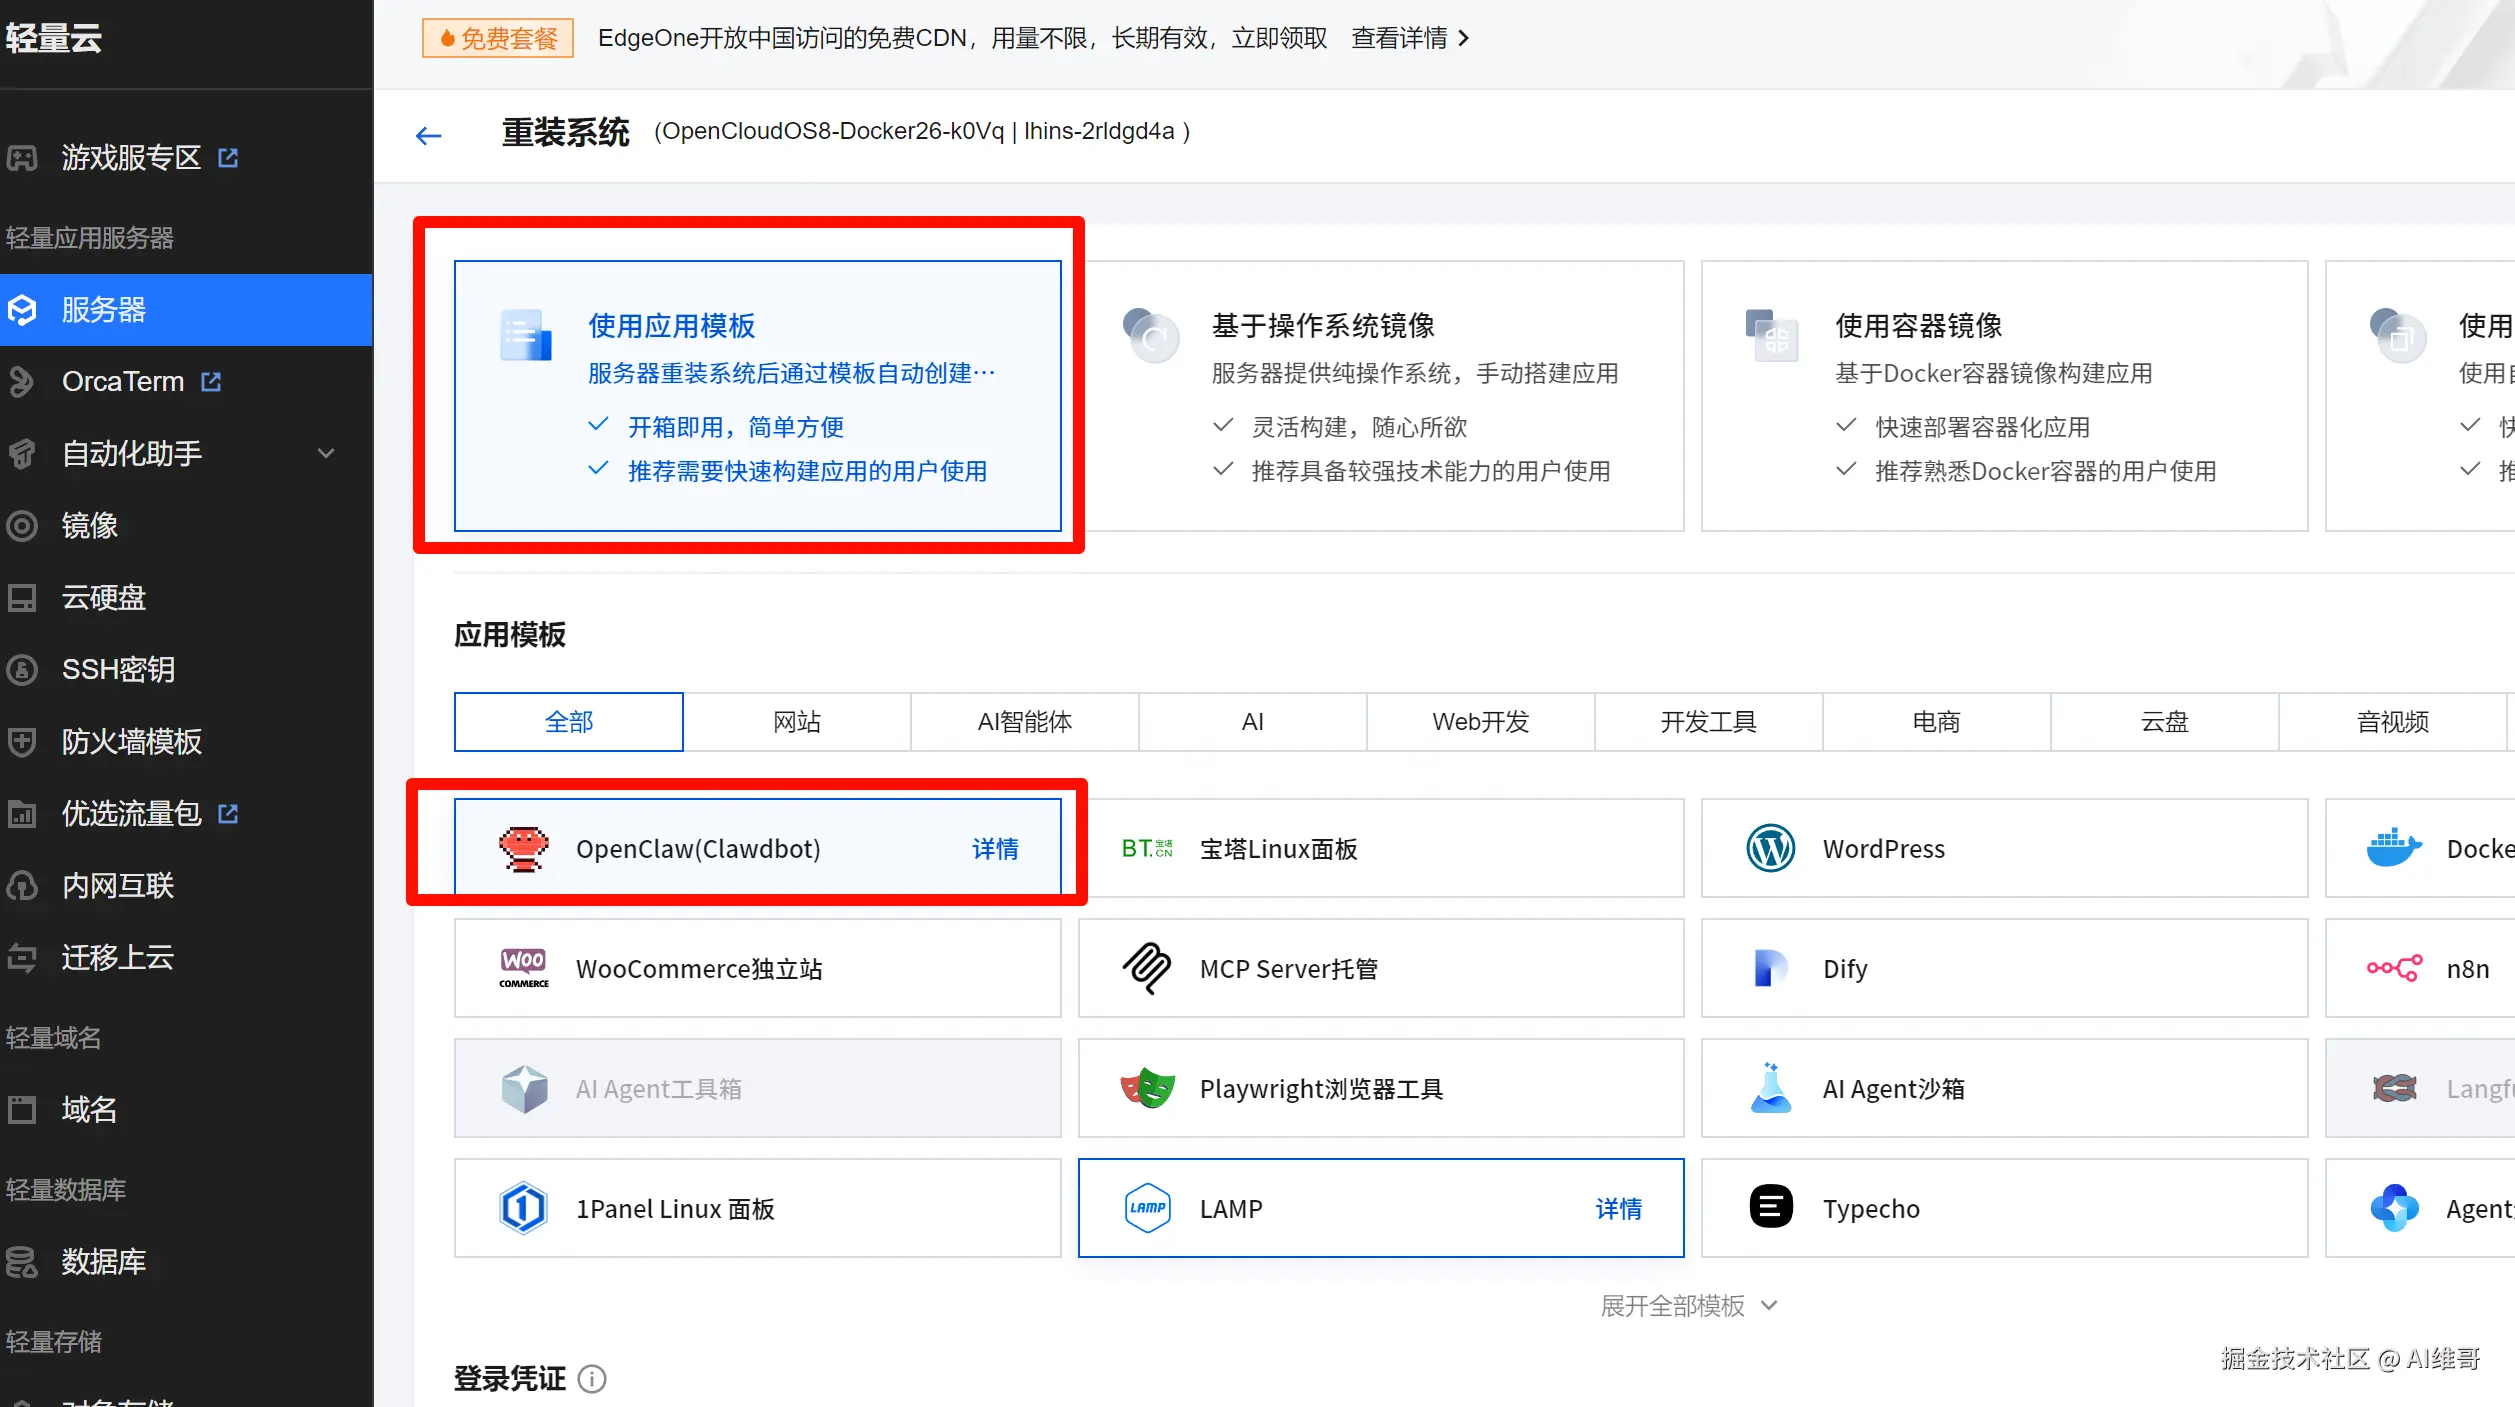Image resolution: width=2515 pixels, height=1407 pixels.
Task: Open 详情 link on OpenClaw template
Action: [x=995, y=849]
